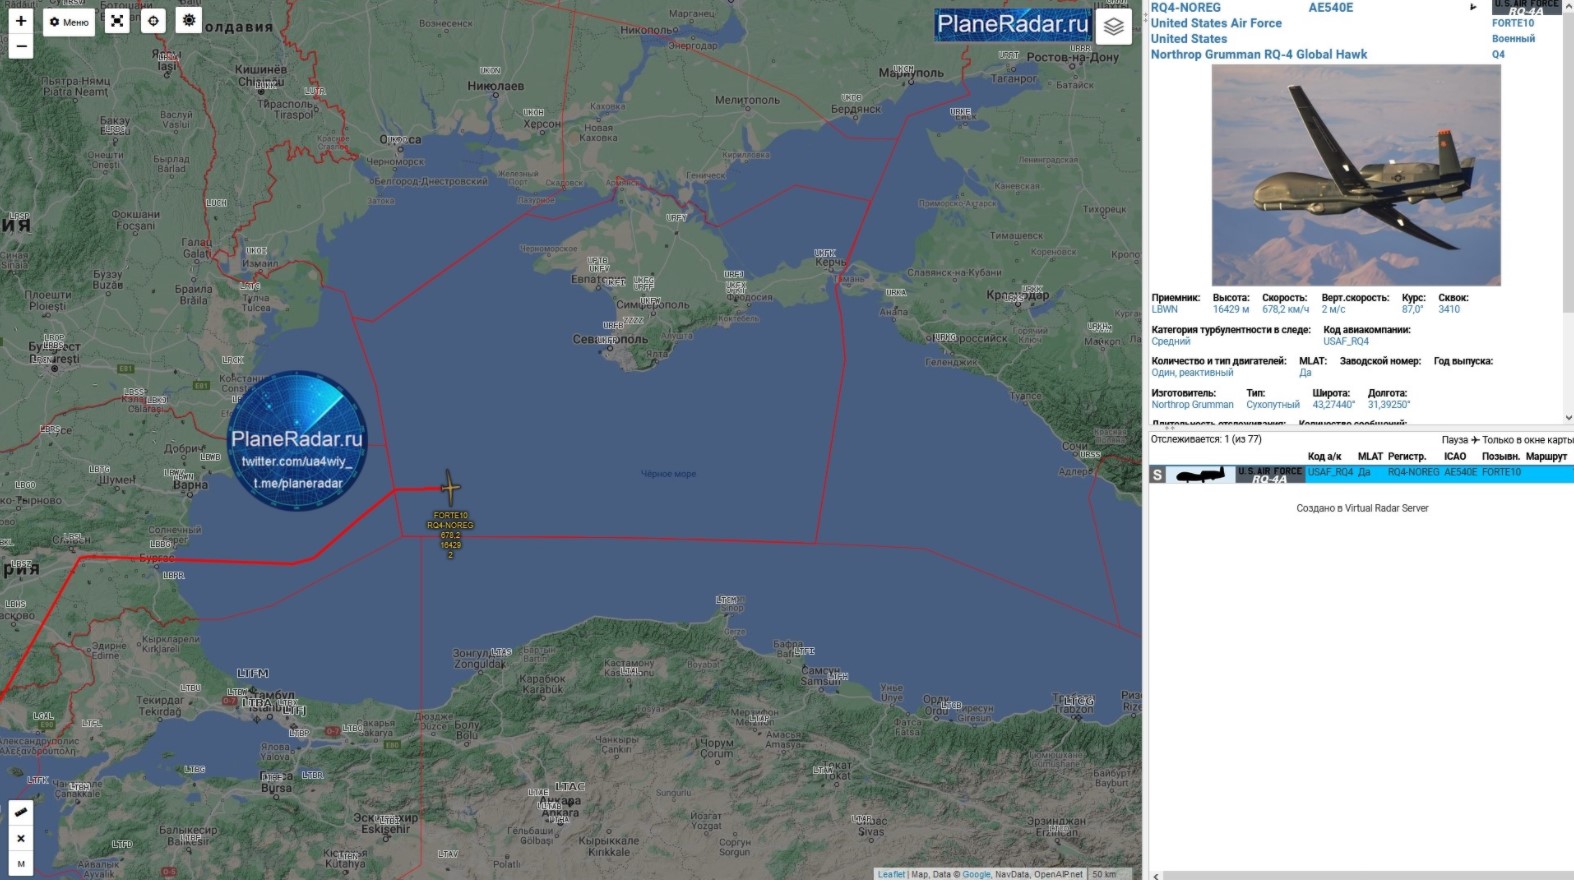Click the Пауза pause link
Viewport: 1574px width, 880px height.
click(1455, 440)
